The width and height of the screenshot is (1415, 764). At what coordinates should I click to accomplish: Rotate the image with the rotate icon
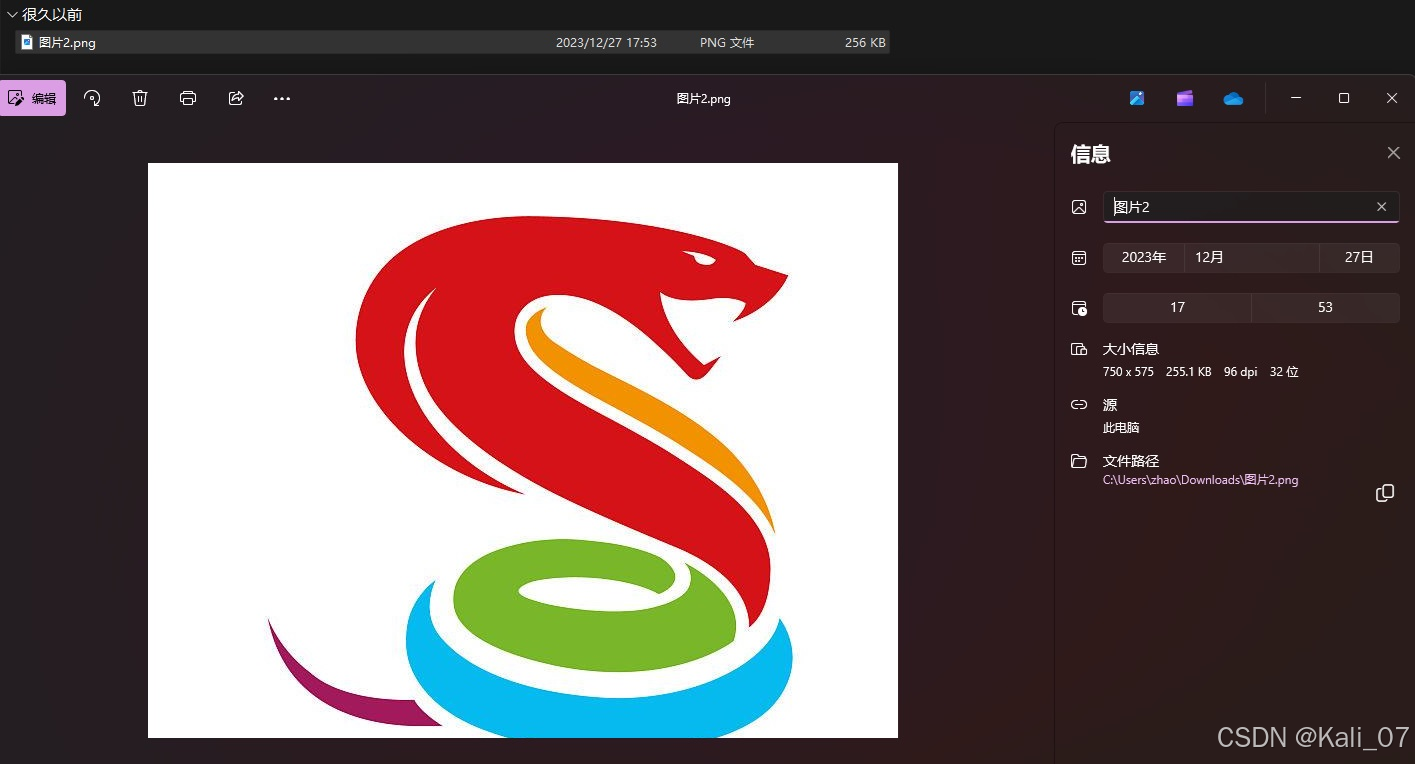coord(92,98)
